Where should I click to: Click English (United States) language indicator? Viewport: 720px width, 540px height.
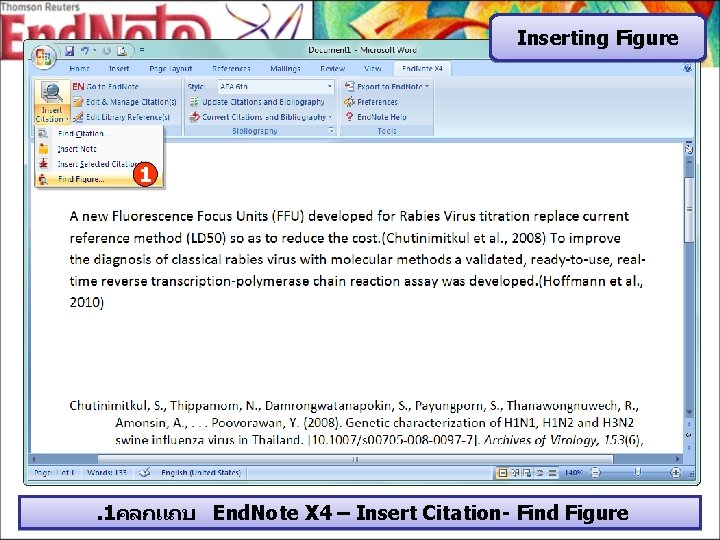tap(201, 472)
